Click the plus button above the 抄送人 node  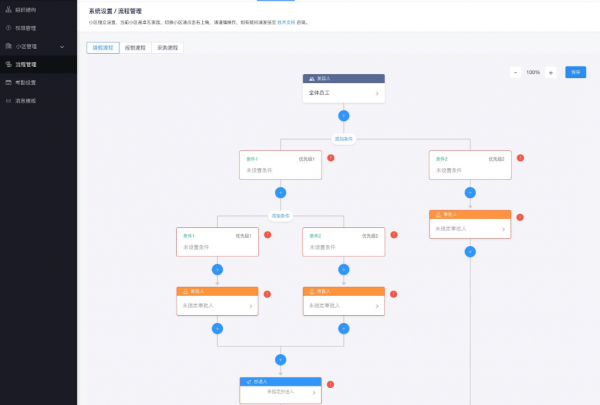[x=280, y=359]
